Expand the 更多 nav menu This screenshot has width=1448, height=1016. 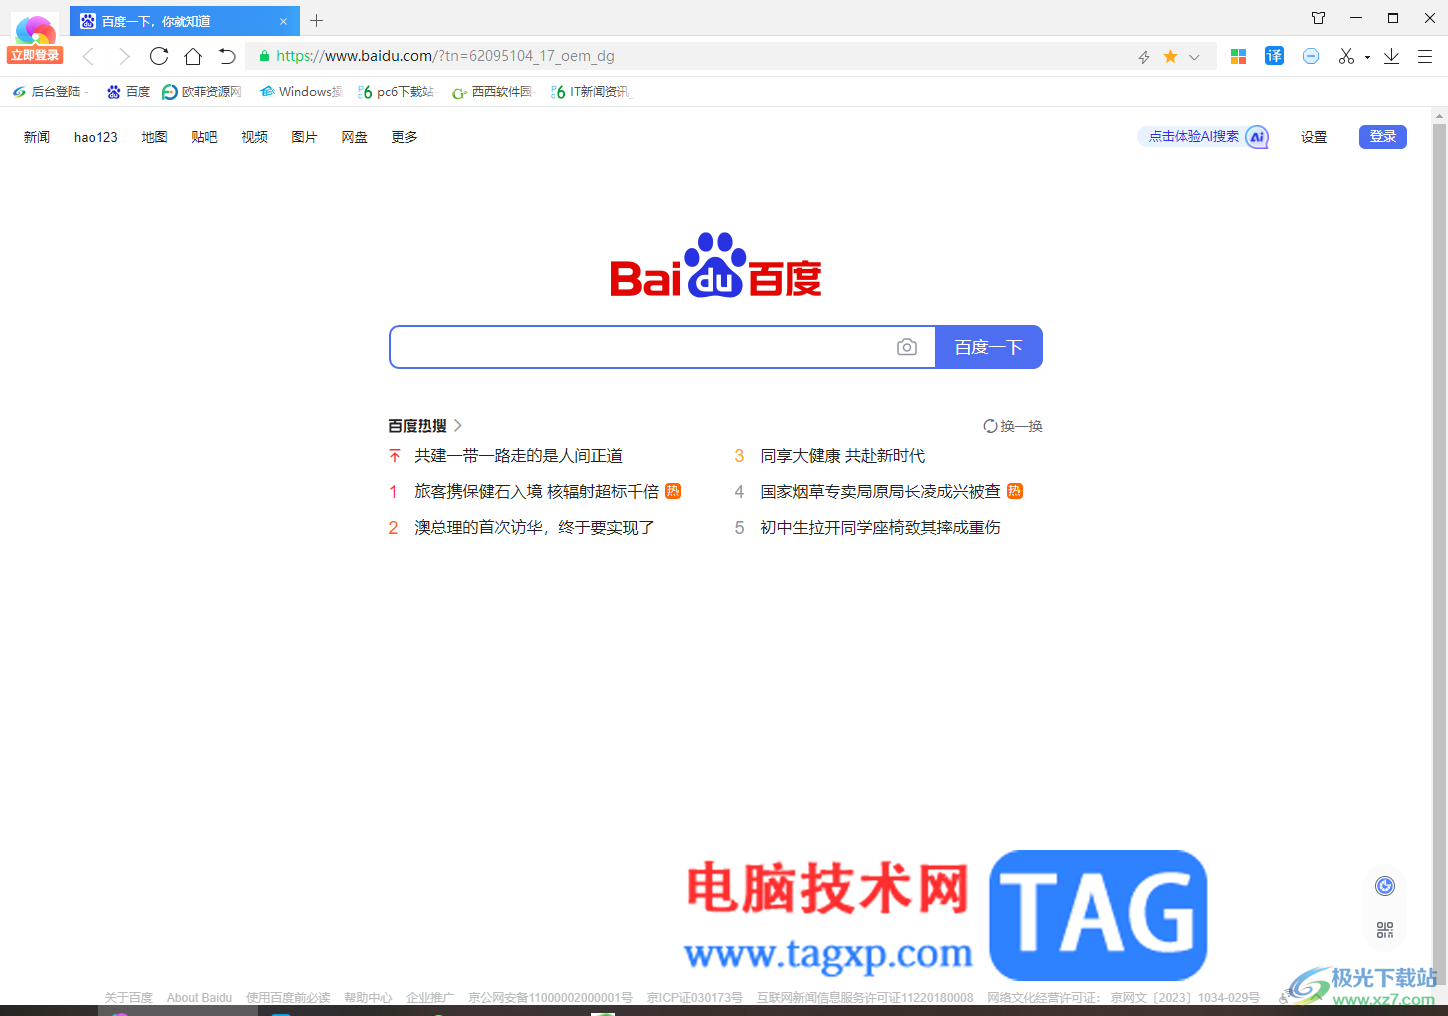404,137
